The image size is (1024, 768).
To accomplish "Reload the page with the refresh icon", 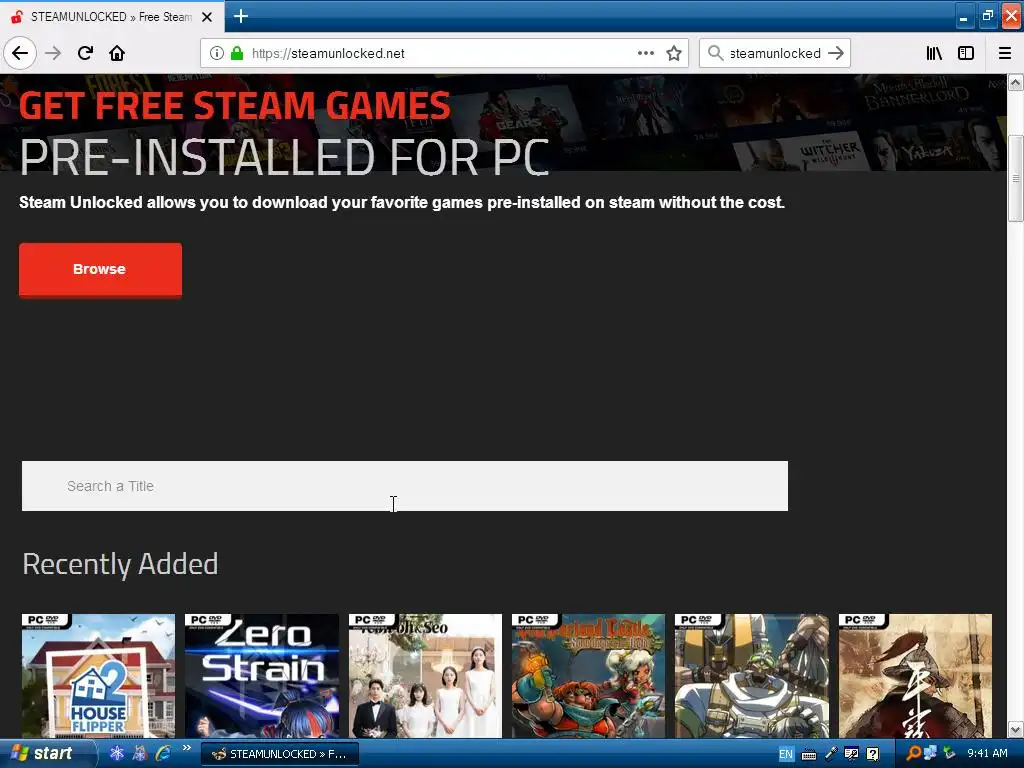I will pos(85,53).
